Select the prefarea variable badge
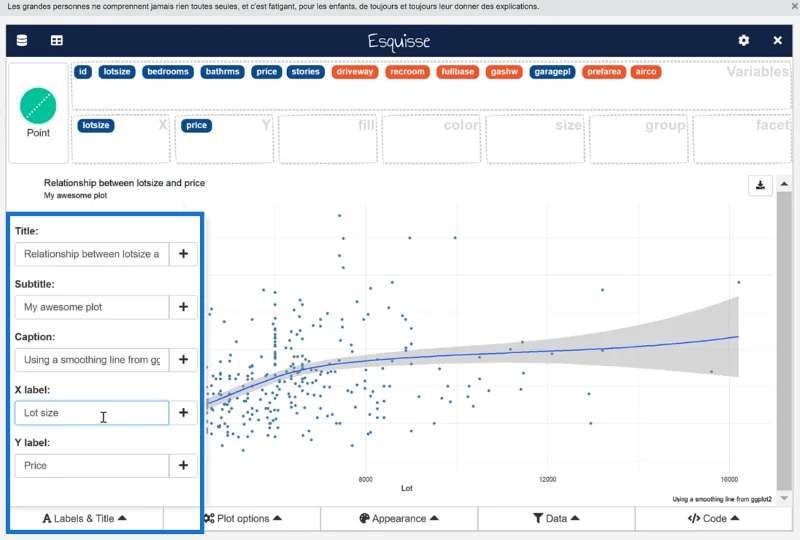Viewport: 800px width, 540px height. (x=604, y=72)
